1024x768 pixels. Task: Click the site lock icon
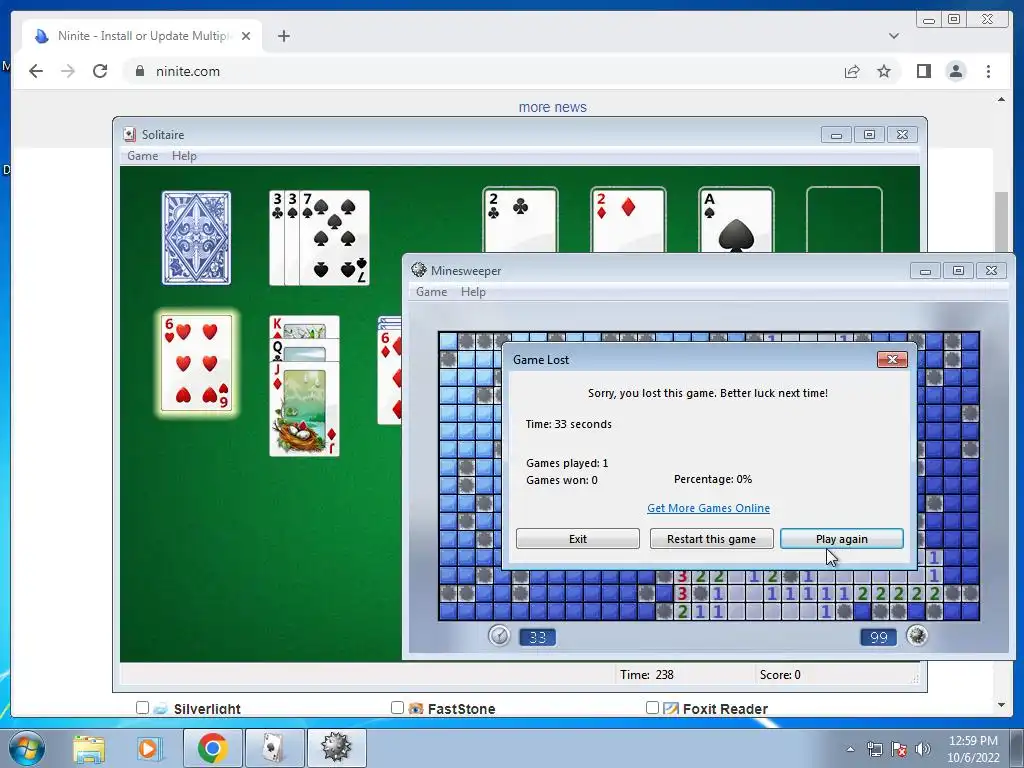pyautogui.click(x=139, y=71)
